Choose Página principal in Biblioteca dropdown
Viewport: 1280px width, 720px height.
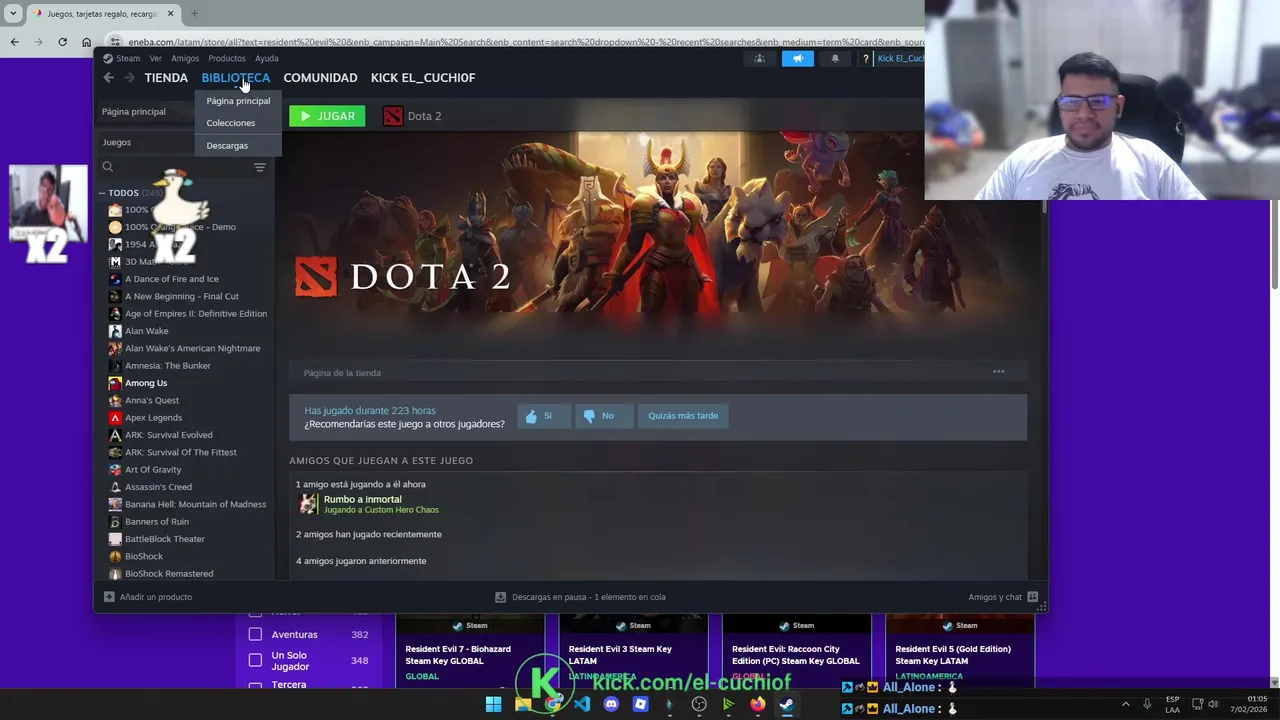tap(238, 101)
